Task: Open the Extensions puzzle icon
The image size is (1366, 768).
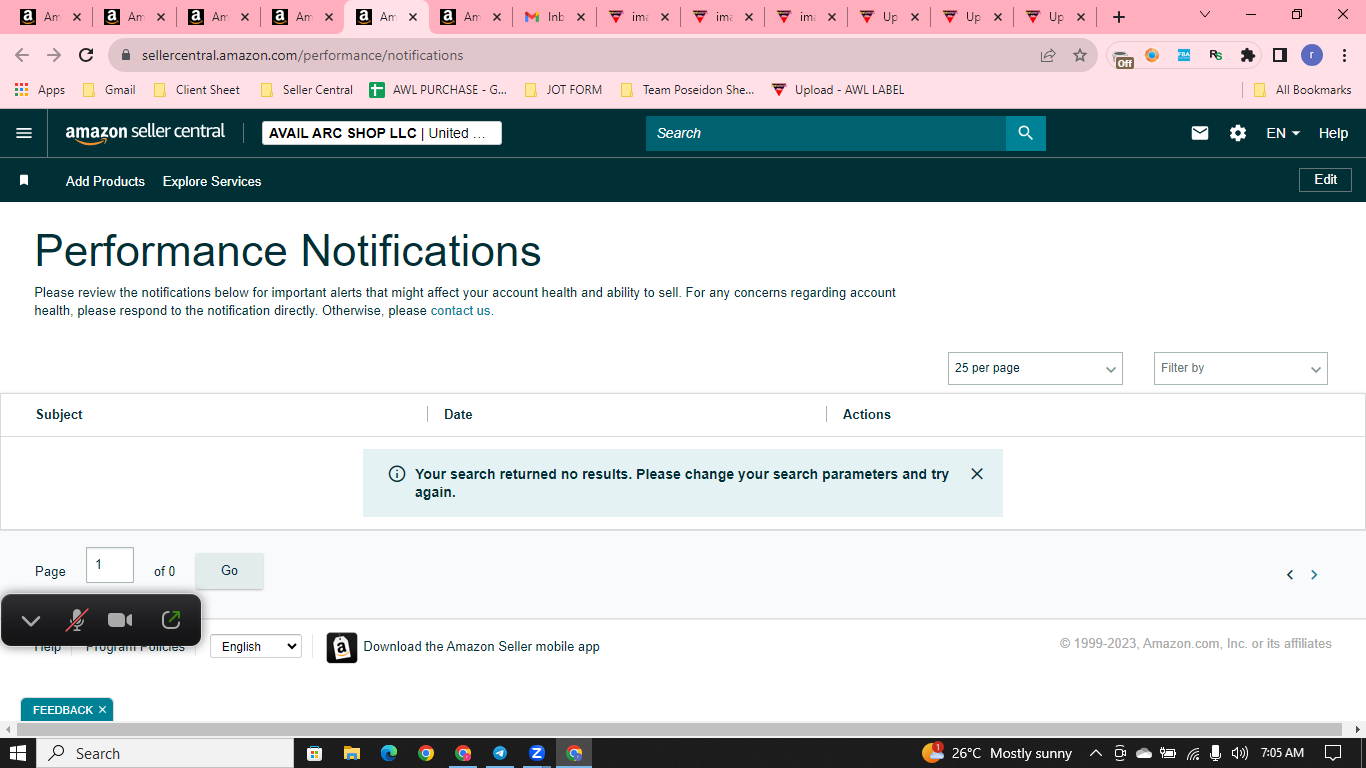Action: pos(1247,55)
